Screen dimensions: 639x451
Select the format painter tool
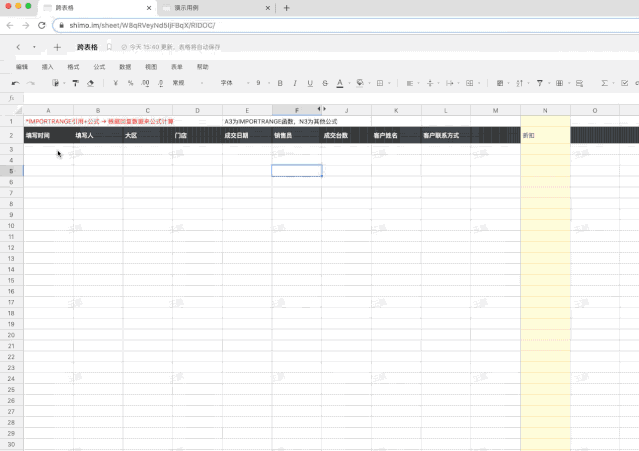[75, 83]
